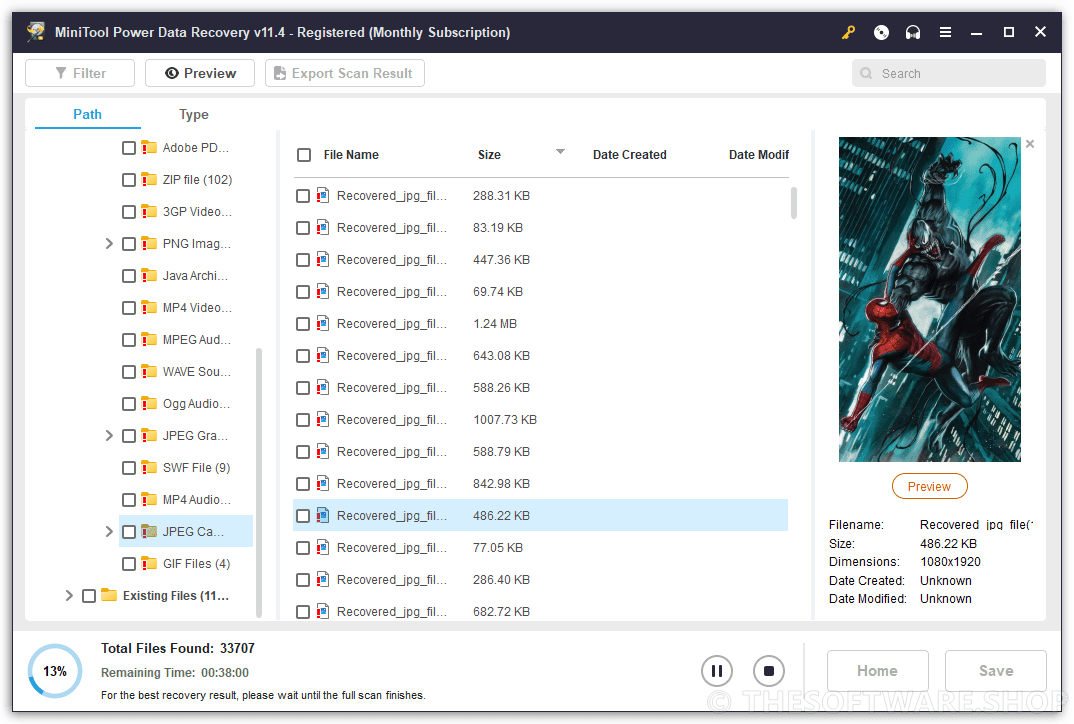The height and width of the screenshot is (724, 1074).
Task: Check the 643.08 KB file checkbox
Action: [303, 356]
